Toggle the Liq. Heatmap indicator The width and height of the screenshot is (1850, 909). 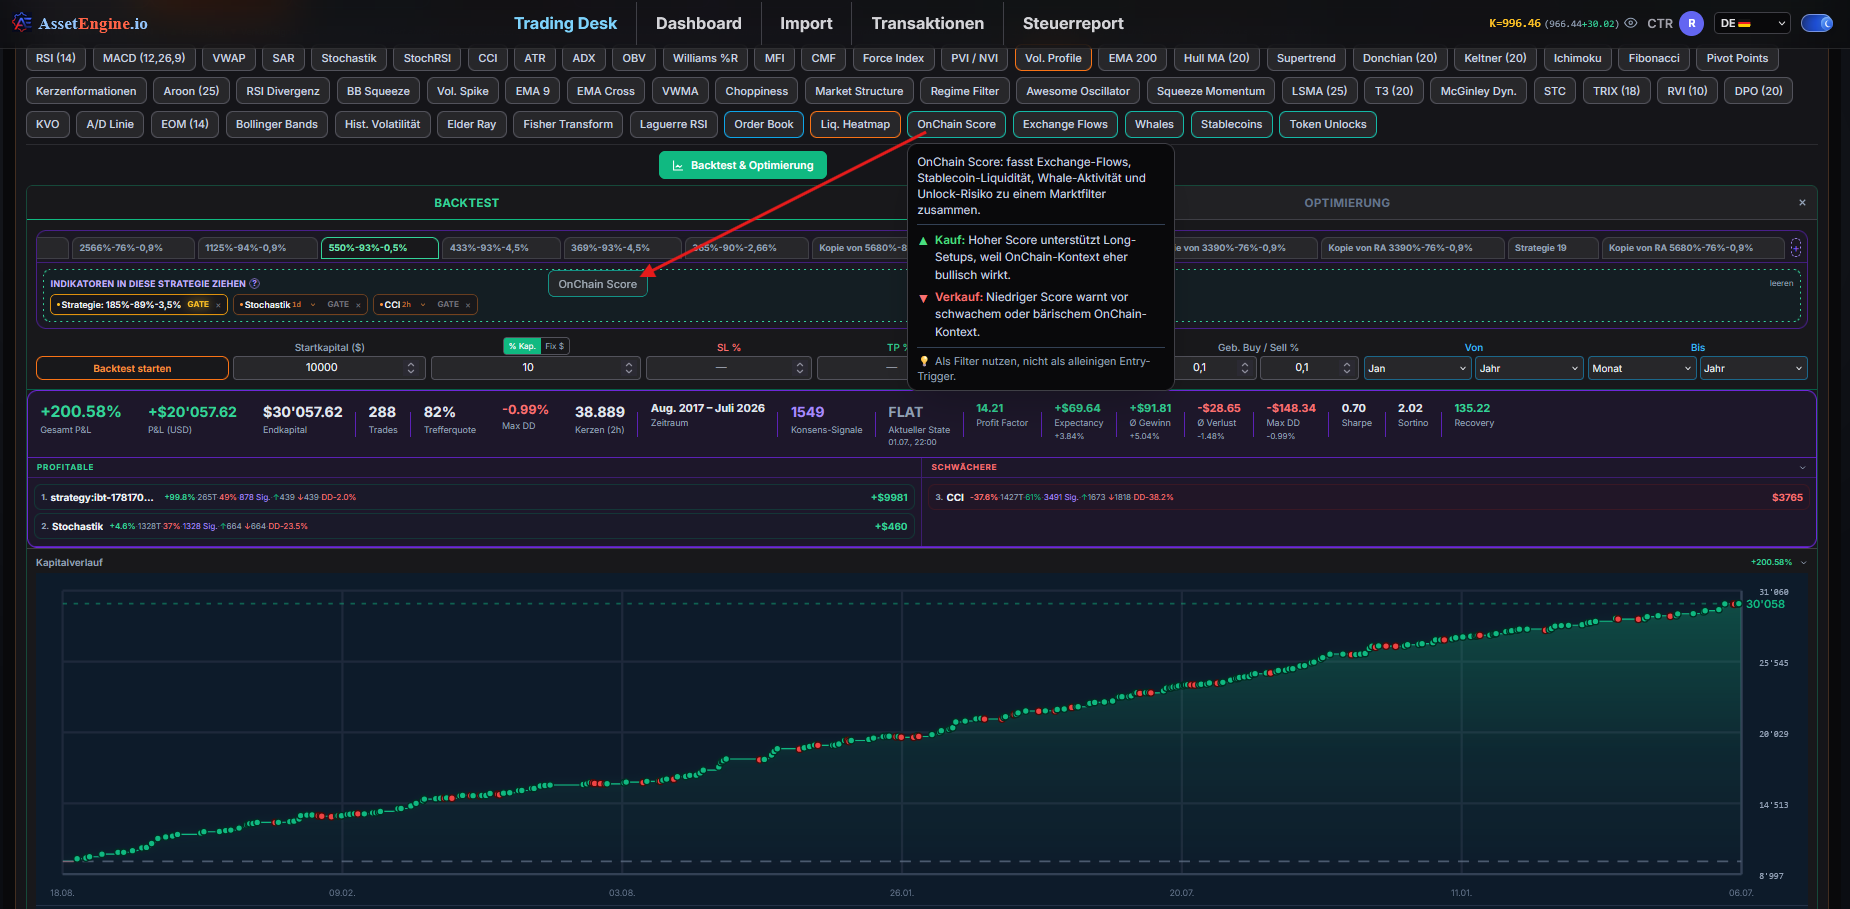click(x=855, y=124)
